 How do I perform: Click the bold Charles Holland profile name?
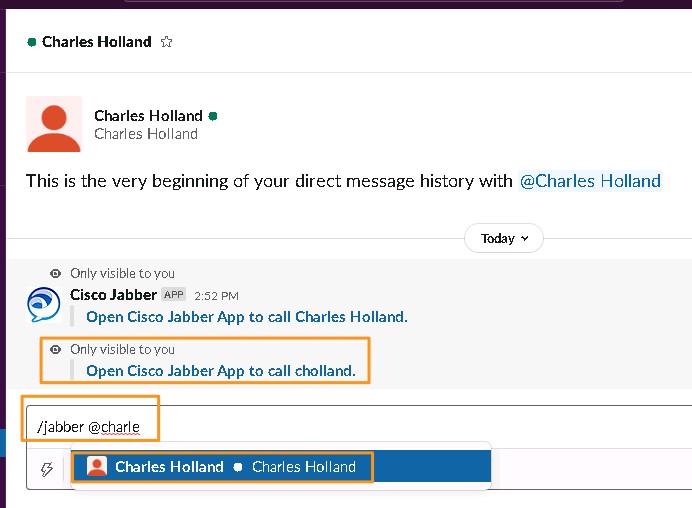click(148, 116)
